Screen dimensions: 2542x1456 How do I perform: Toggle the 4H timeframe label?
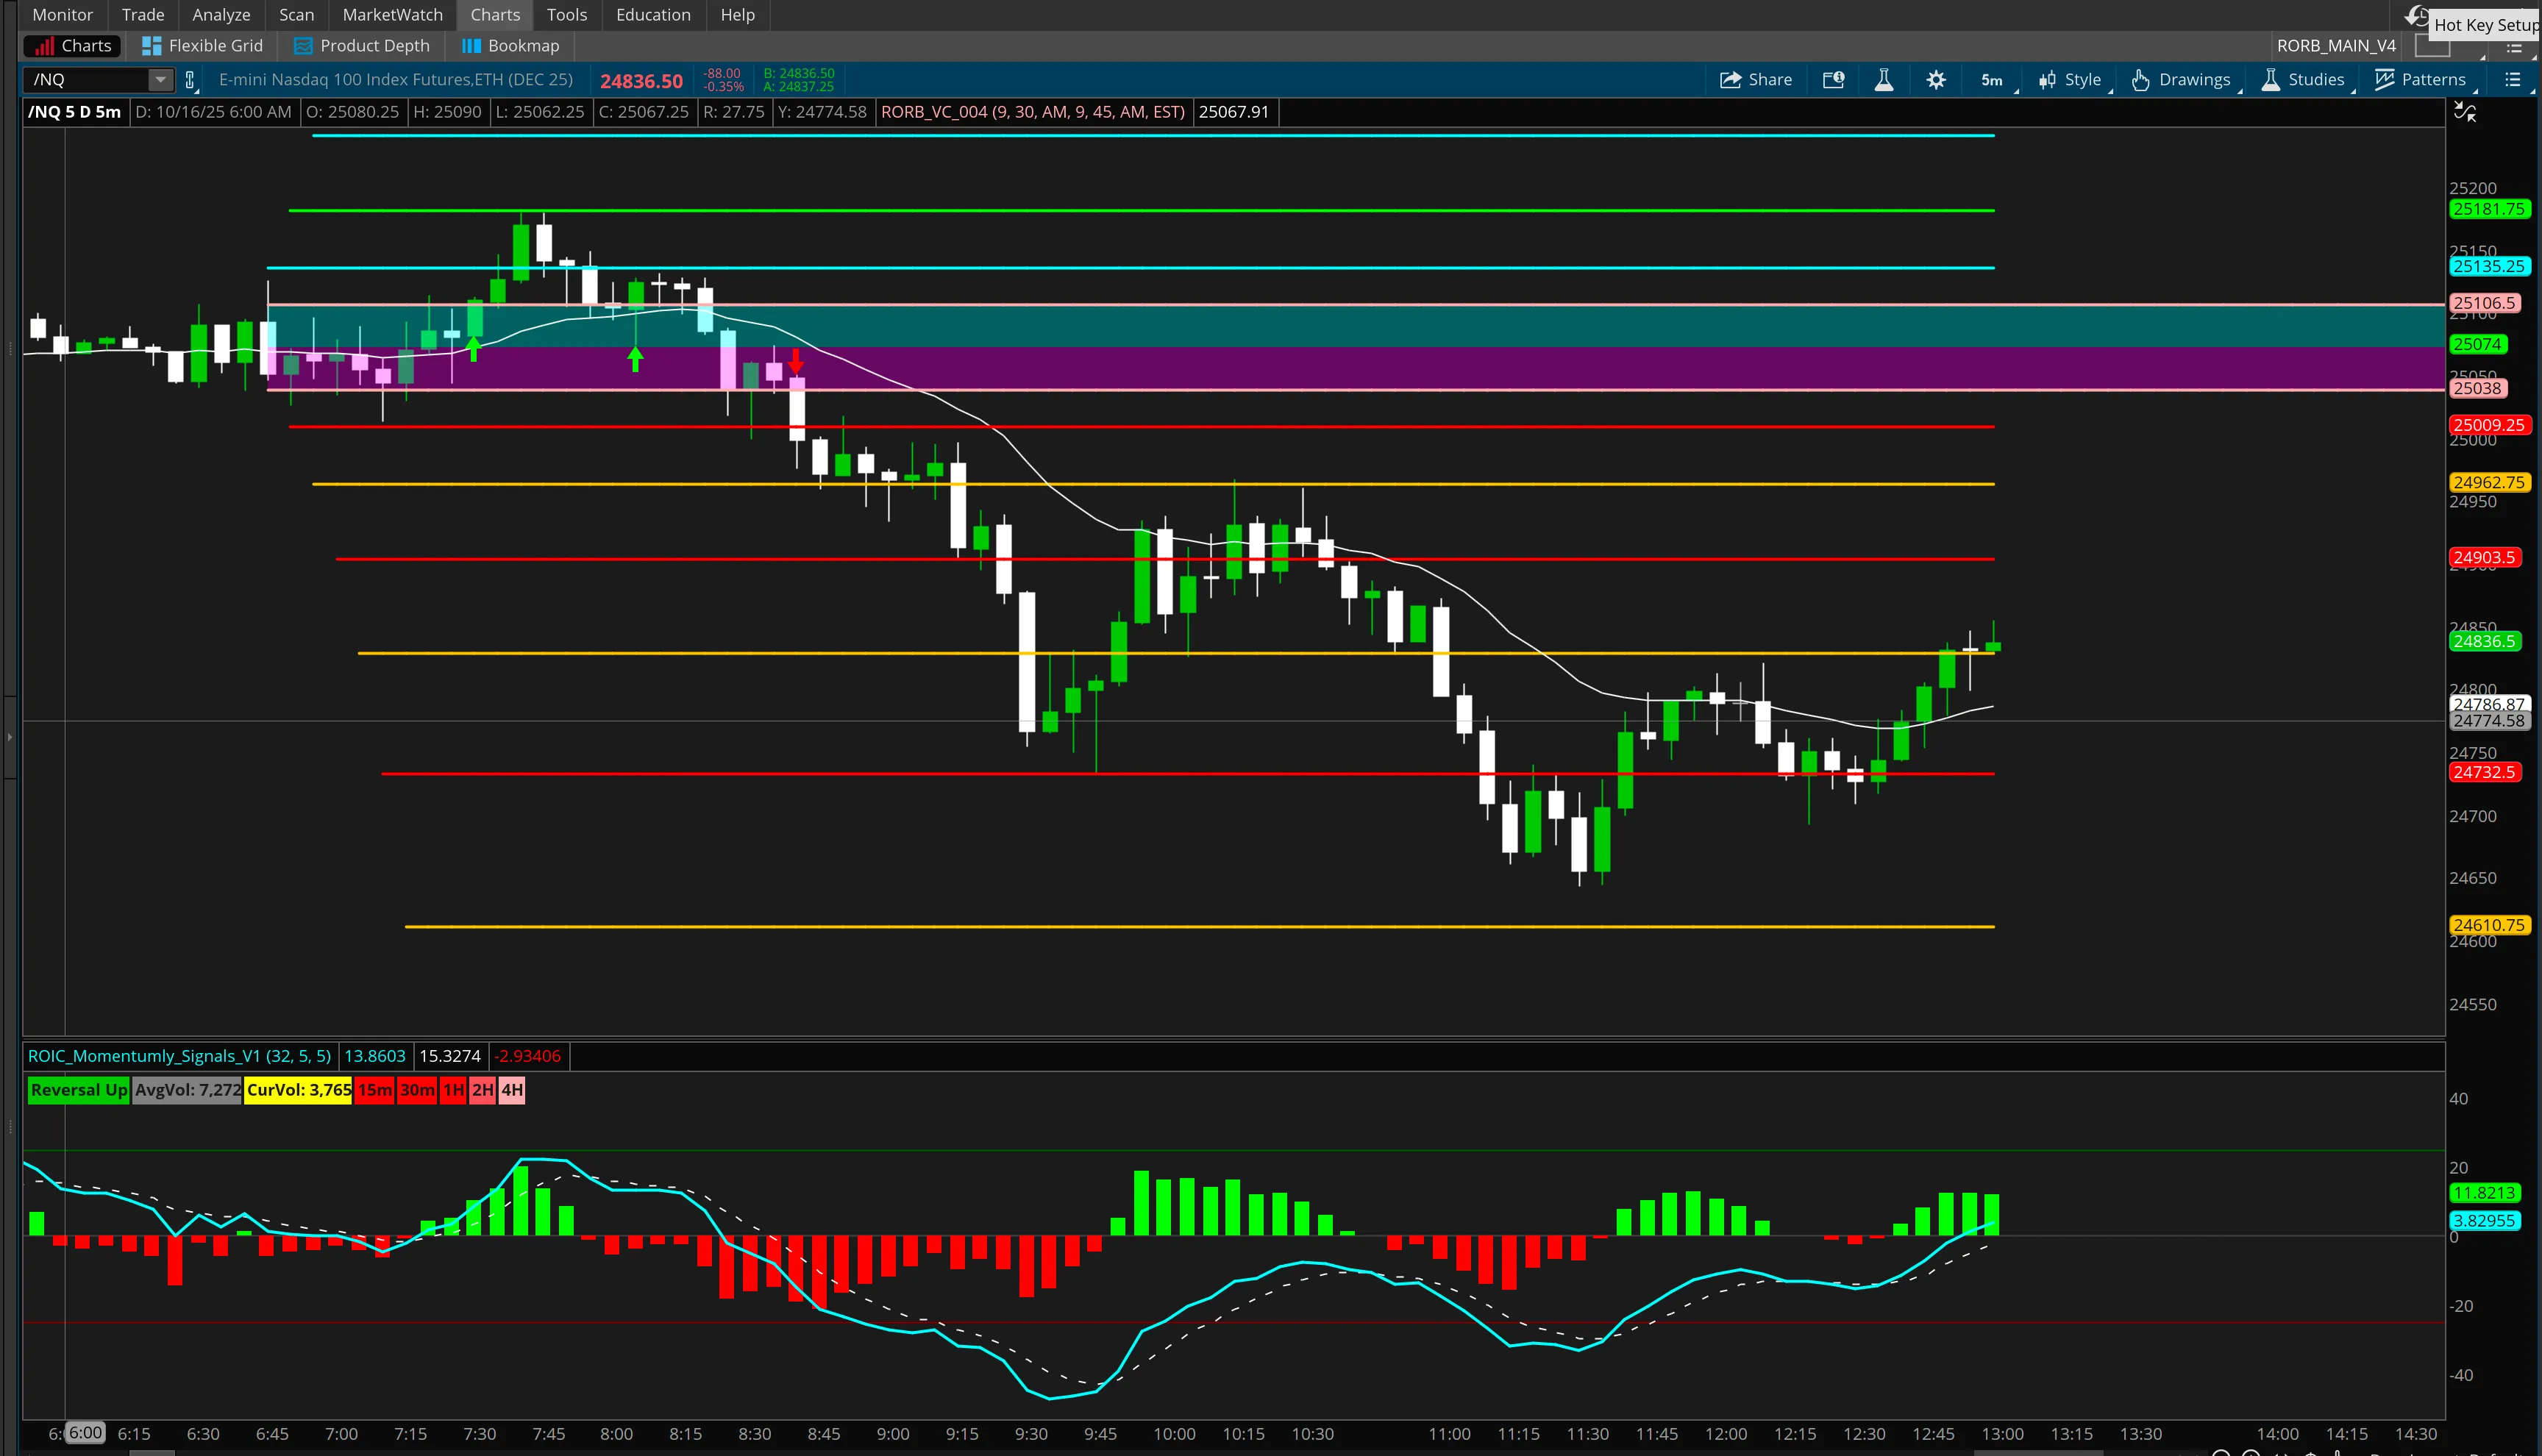[x=512, y=1090]
